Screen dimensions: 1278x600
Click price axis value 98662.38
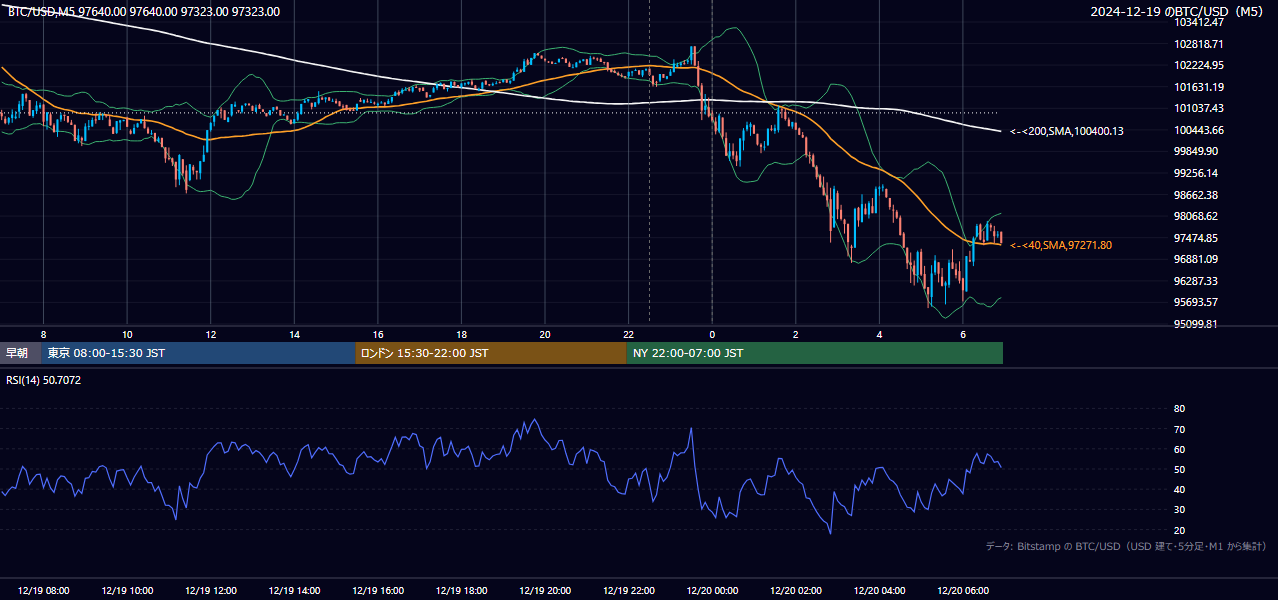[1196, 195]
